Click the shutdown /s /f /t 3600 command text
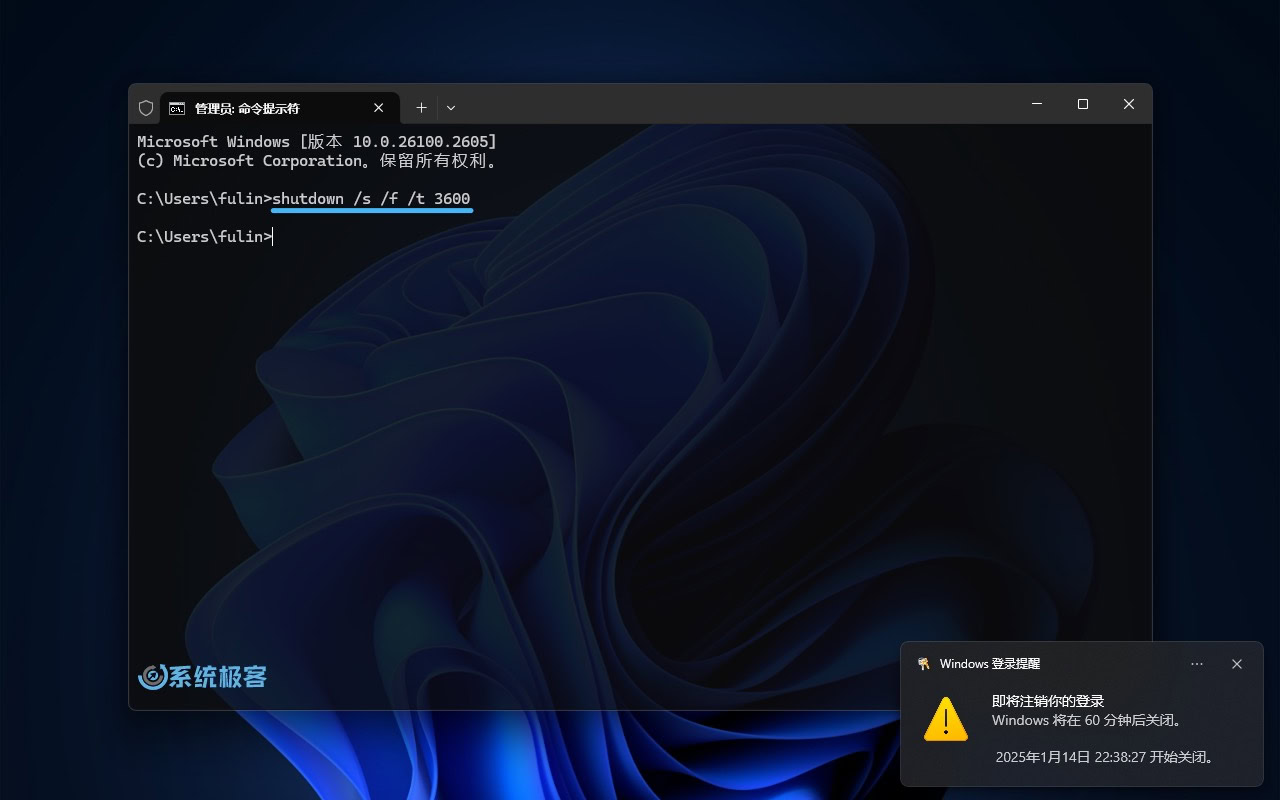Screen dimensions: 1280x800 [371, 199]
